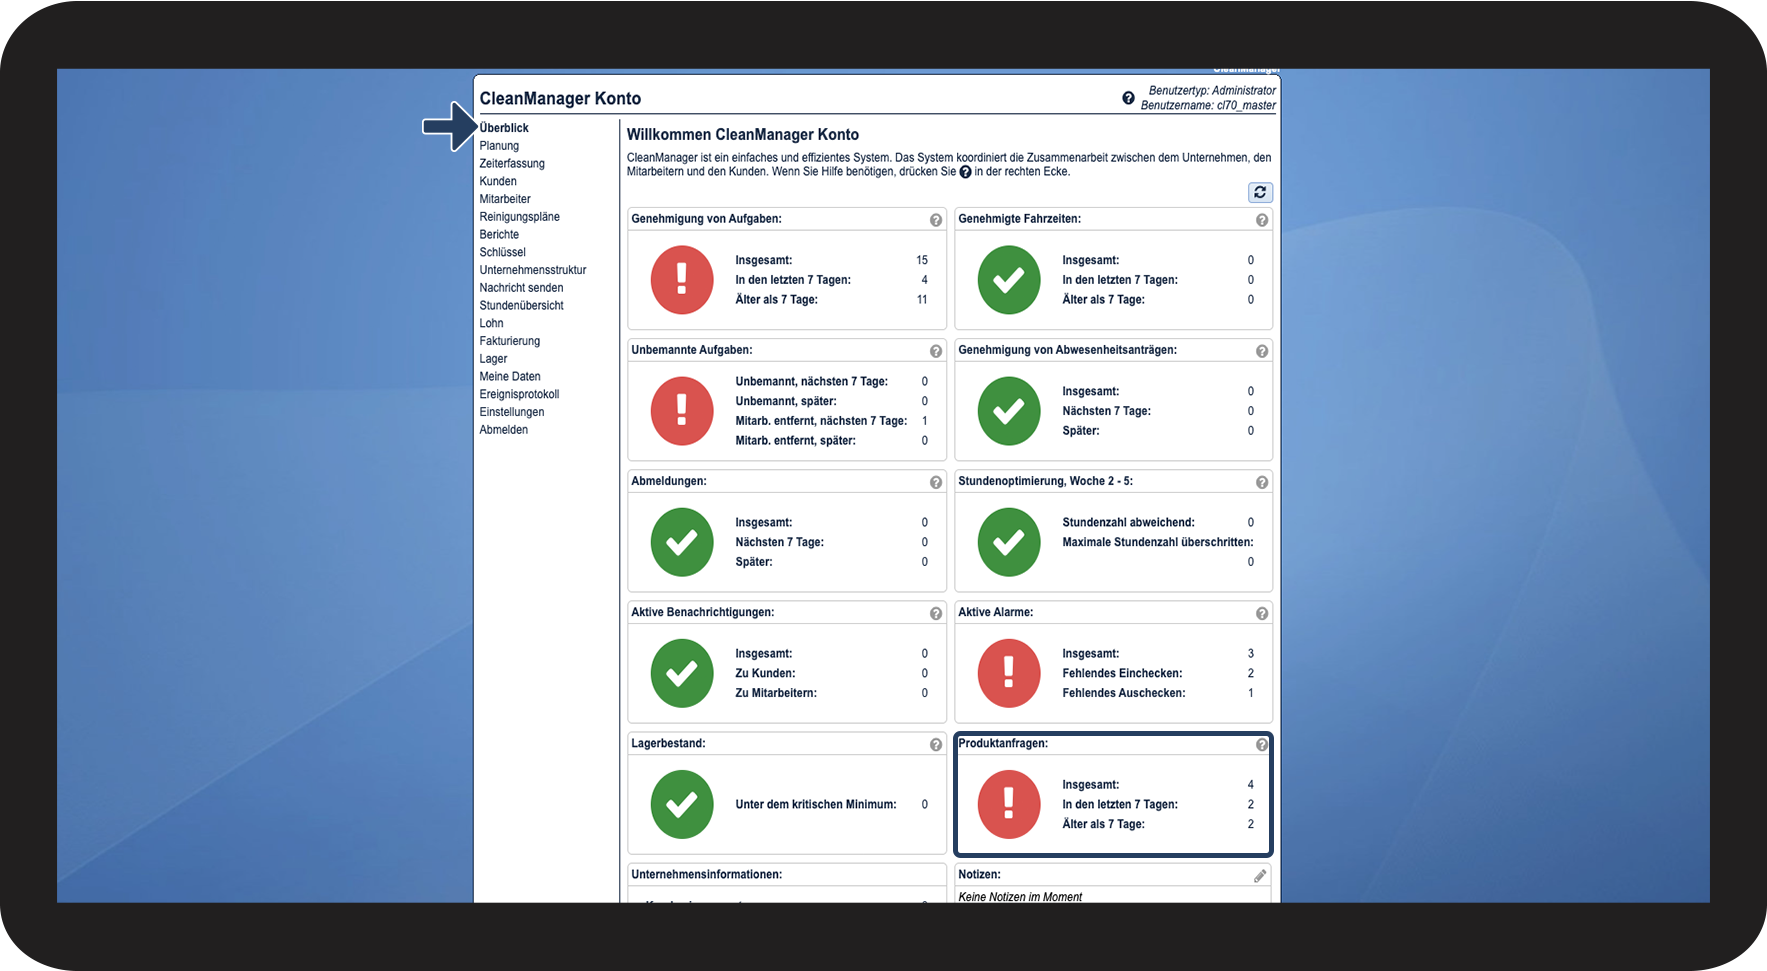Click 'Maximale Stundenzahl überschritten' label
This screenshot has height=971, width=1767.
[x=1158, y=542]
